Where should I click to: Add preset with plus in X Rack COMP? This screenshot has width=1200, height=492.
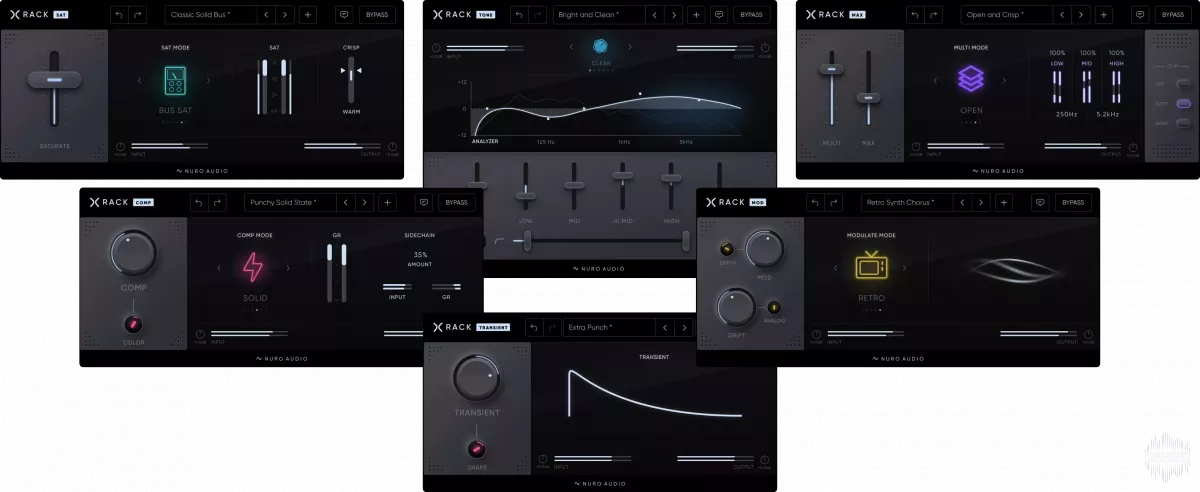tap(387, 203)
